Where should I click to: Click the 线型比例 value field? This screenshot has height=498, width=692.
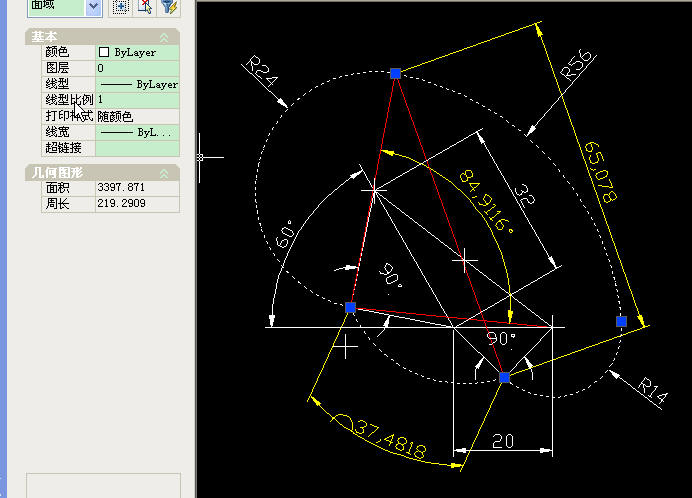137,100
